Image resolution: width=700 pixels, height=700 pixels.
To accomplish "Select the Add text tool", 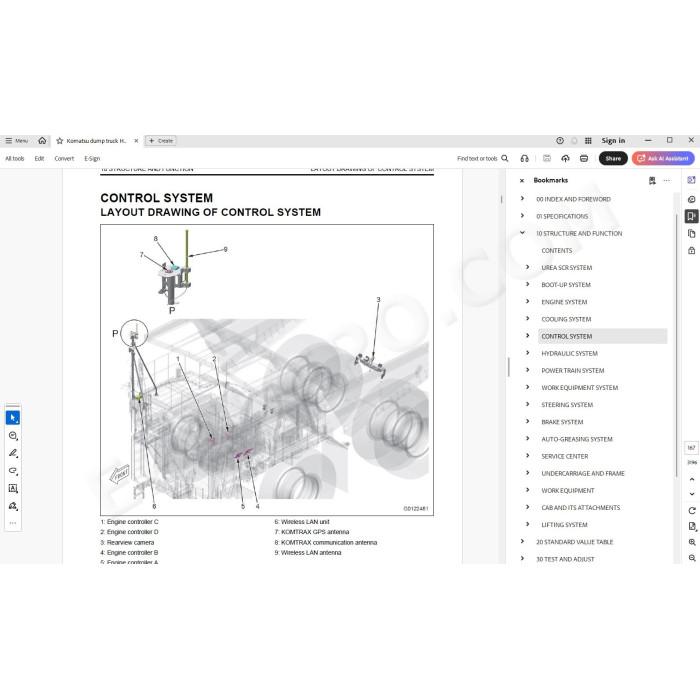I will tap(13, 488).
